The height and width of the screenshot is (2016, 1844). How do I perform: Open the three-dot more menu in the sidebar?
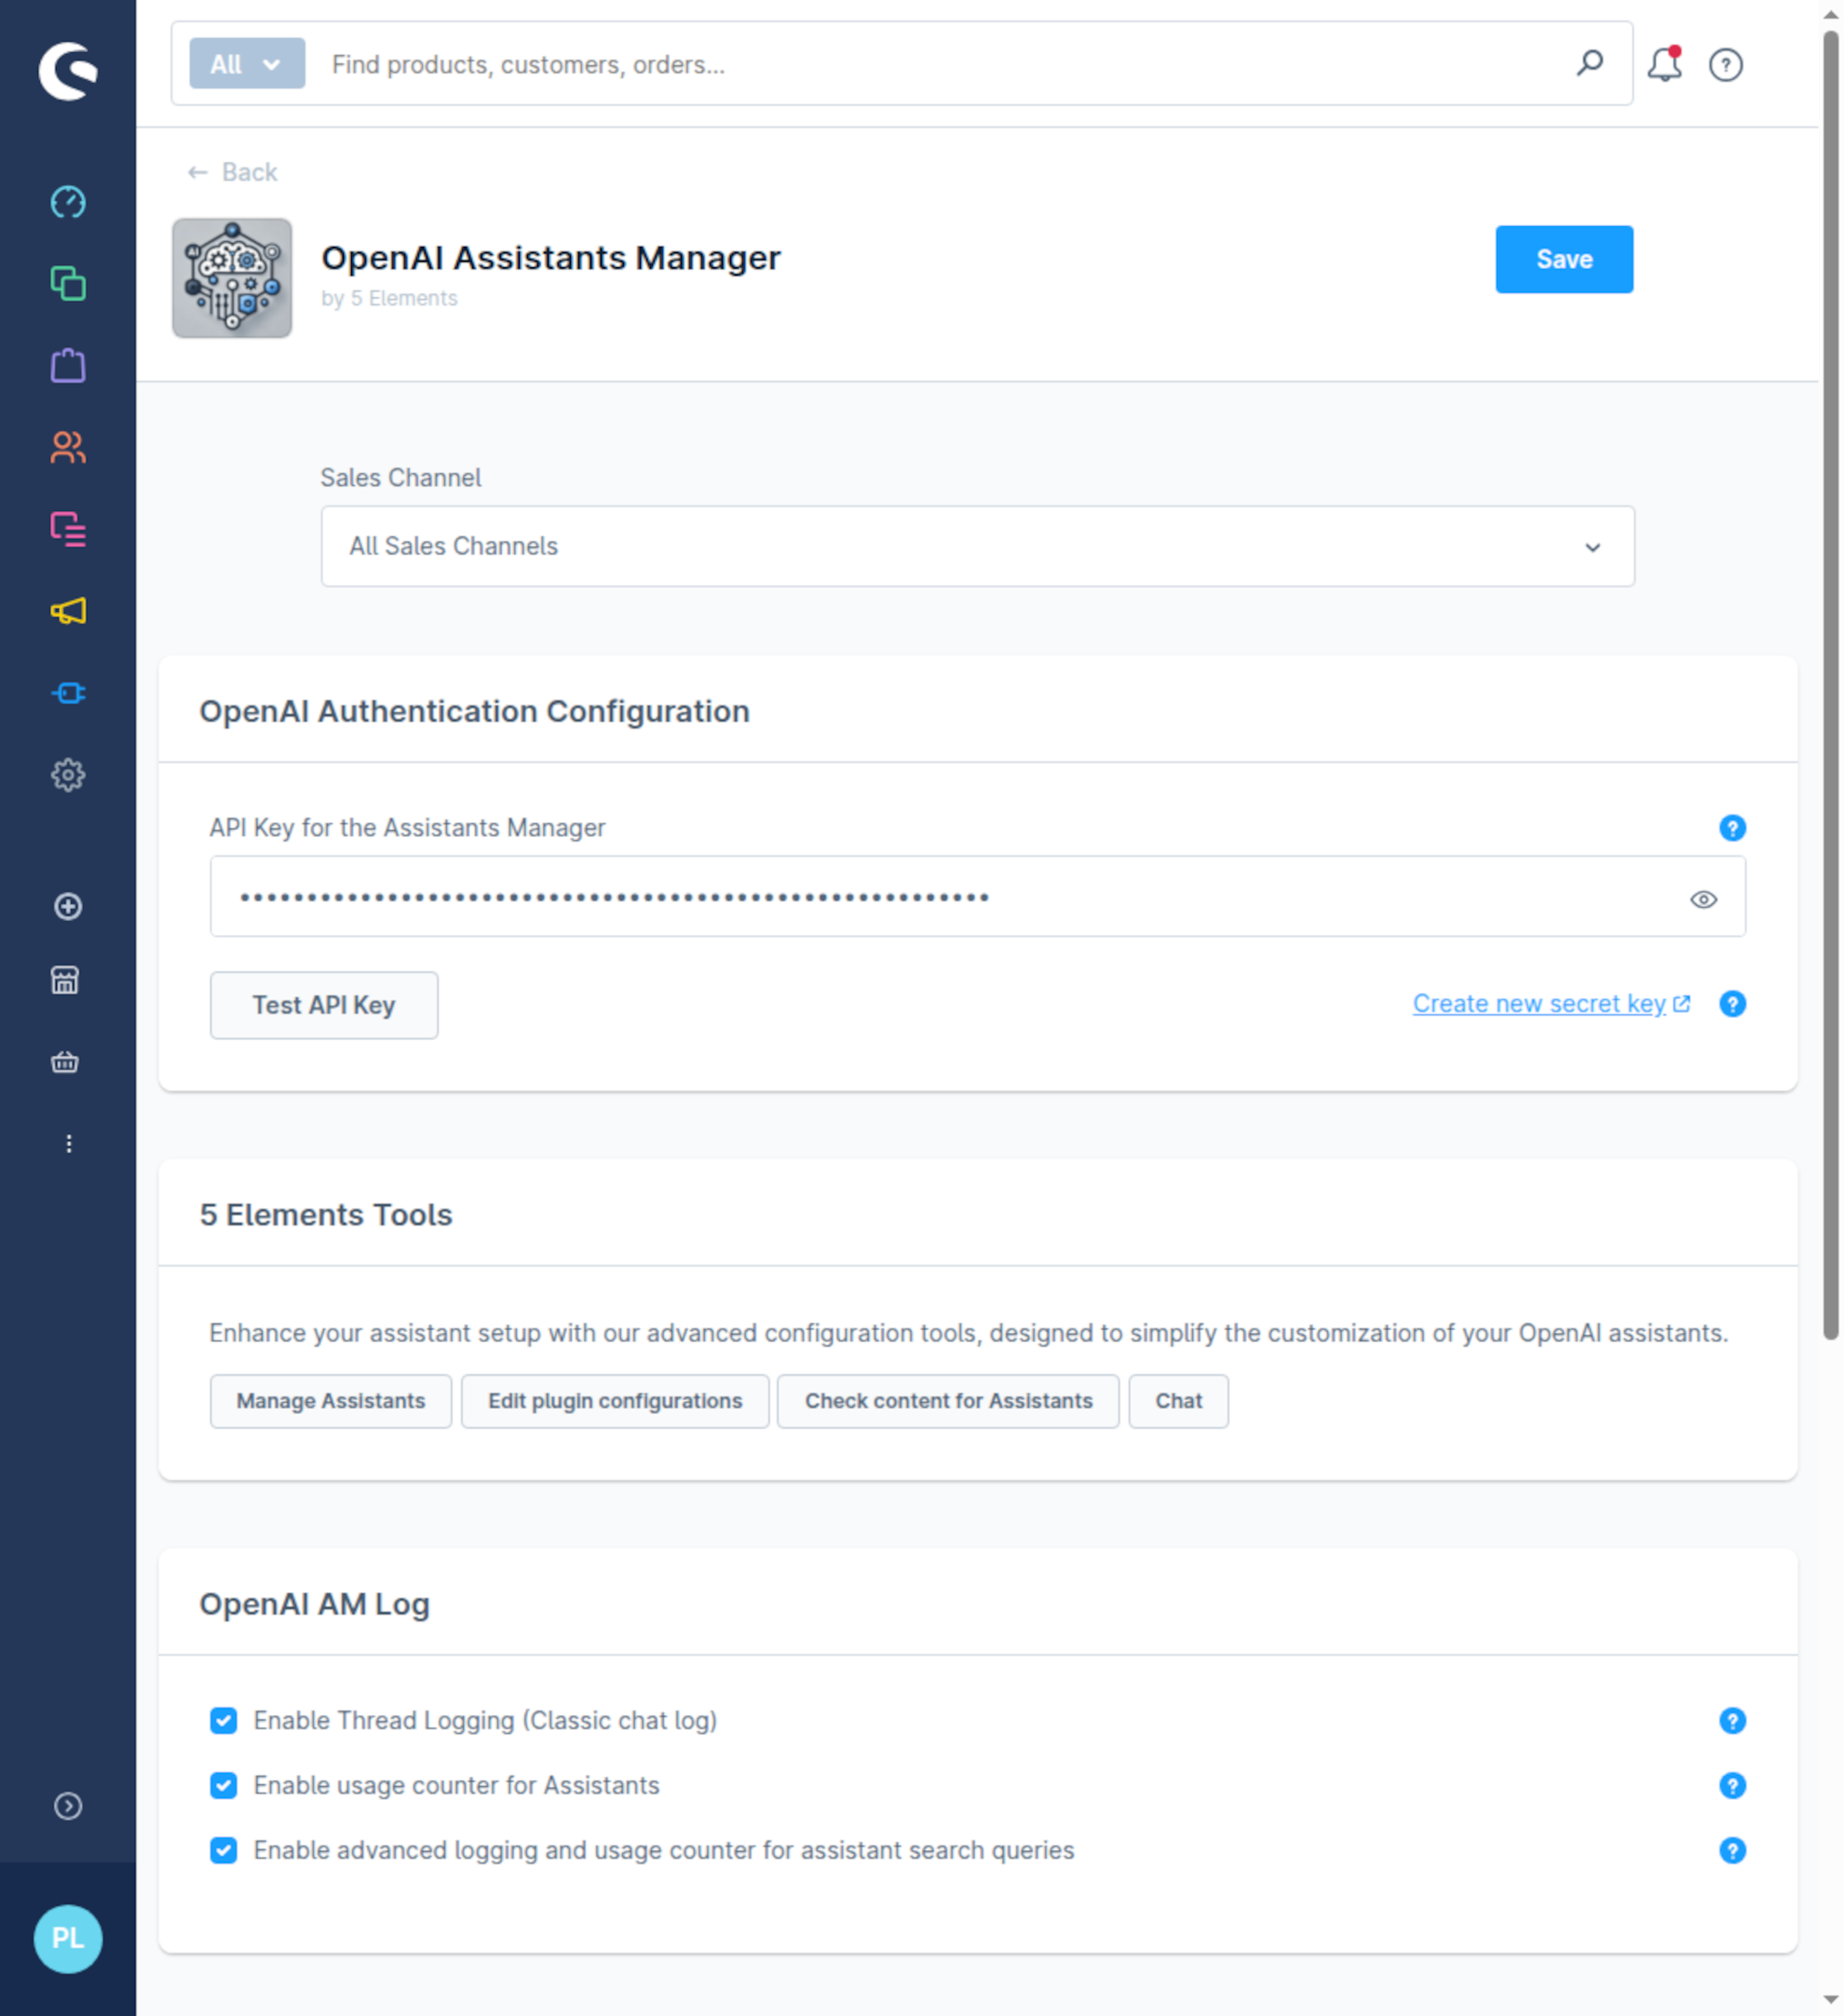pyautogui.click(x=68, y=1144)
